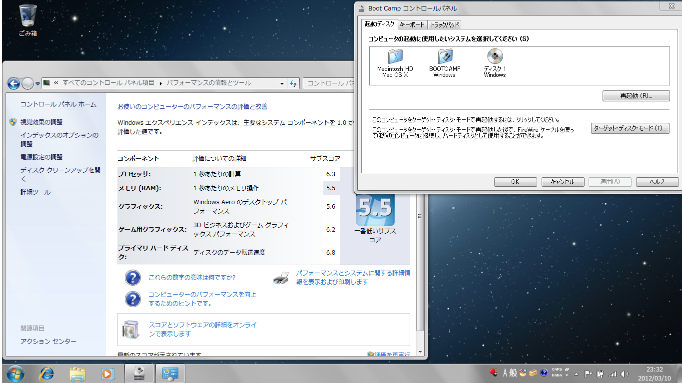Switch to the キーボード tab

coord(411,25)
